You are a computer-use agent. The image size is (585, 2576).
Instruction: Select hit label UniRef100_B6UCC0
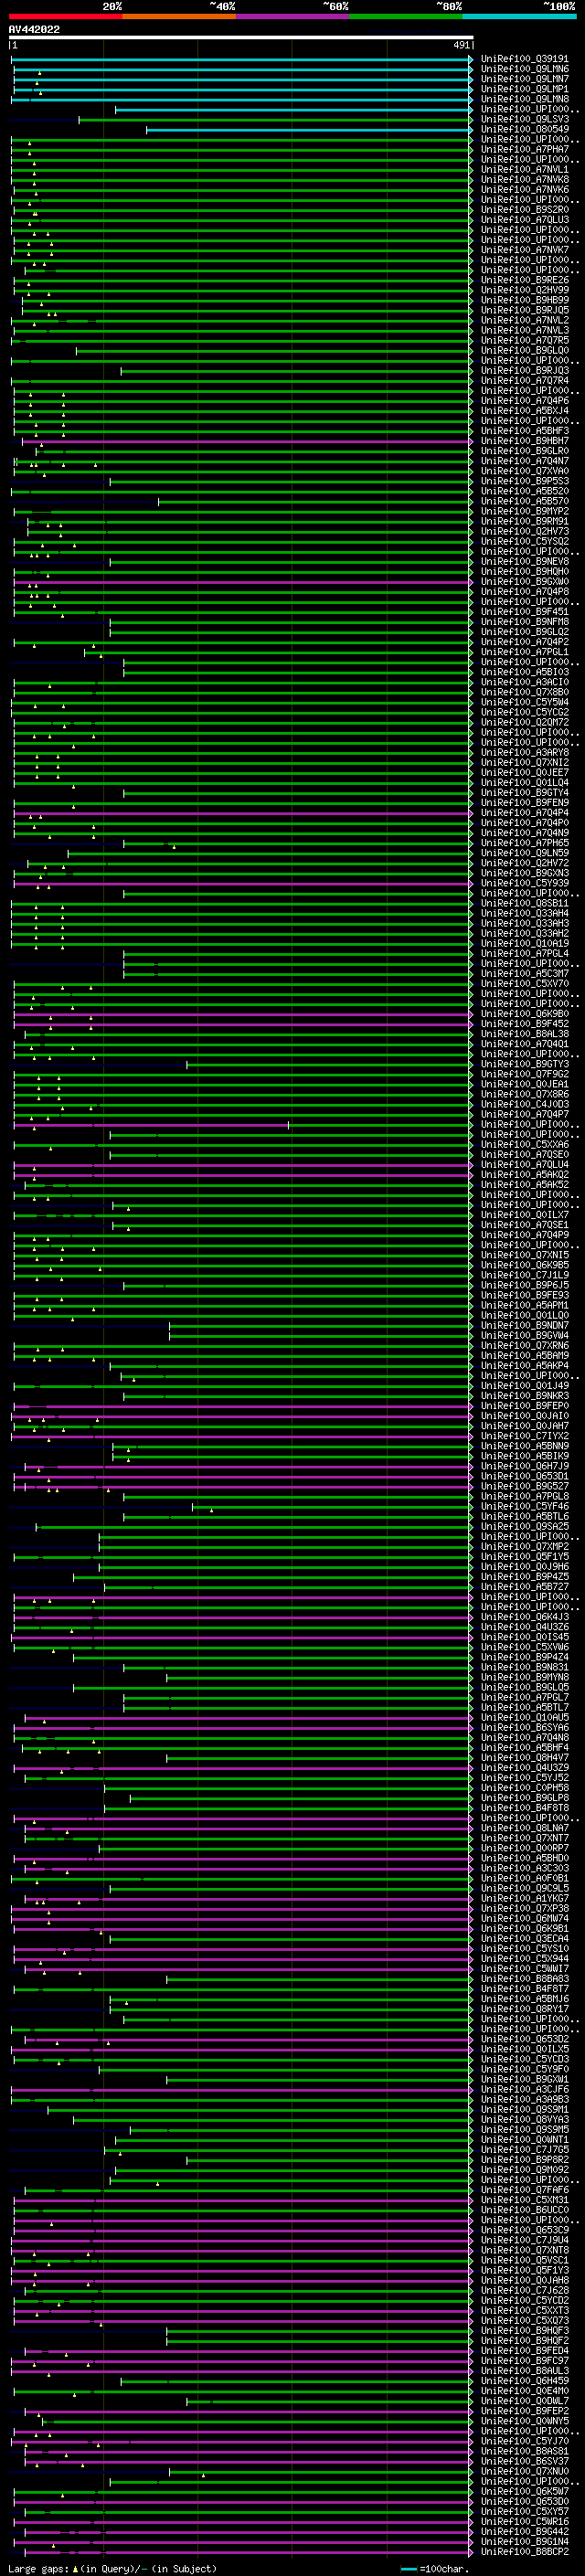(x=525, y=2210)
